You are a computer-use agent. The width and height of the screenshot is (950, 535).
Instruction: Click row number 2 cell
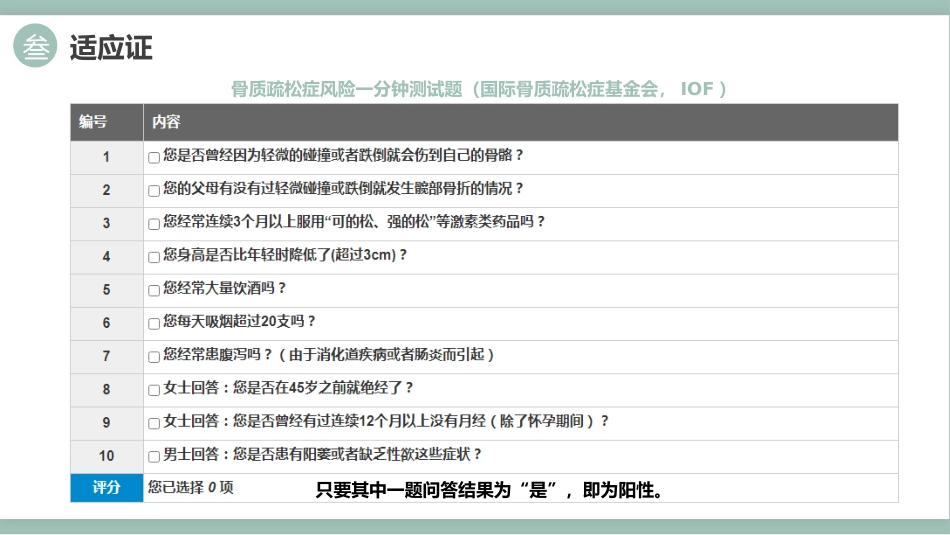tap(107, 191)
